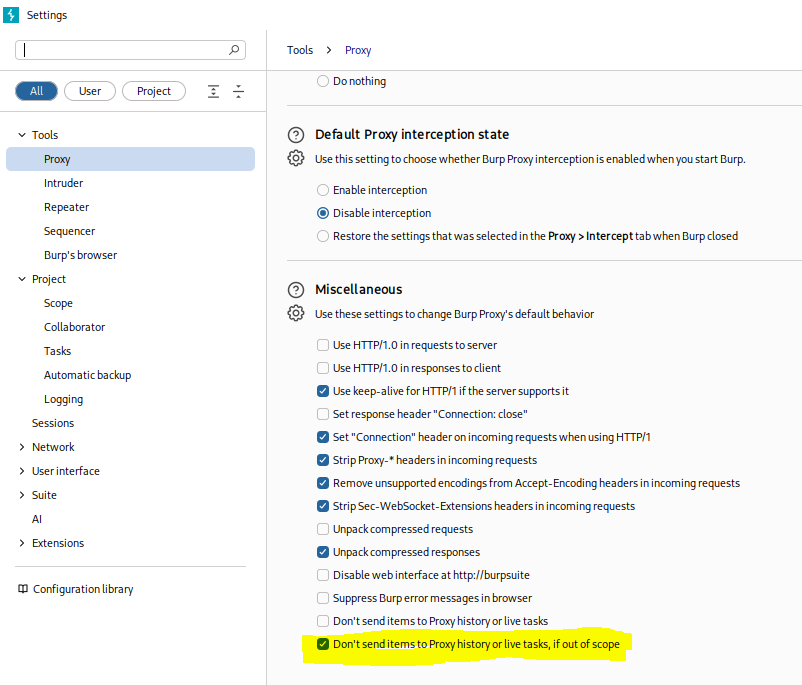Viewport: 802px width, 685px height.
Task: Filter settings by User
Action: pyautogui.click(x=90, y=91)
